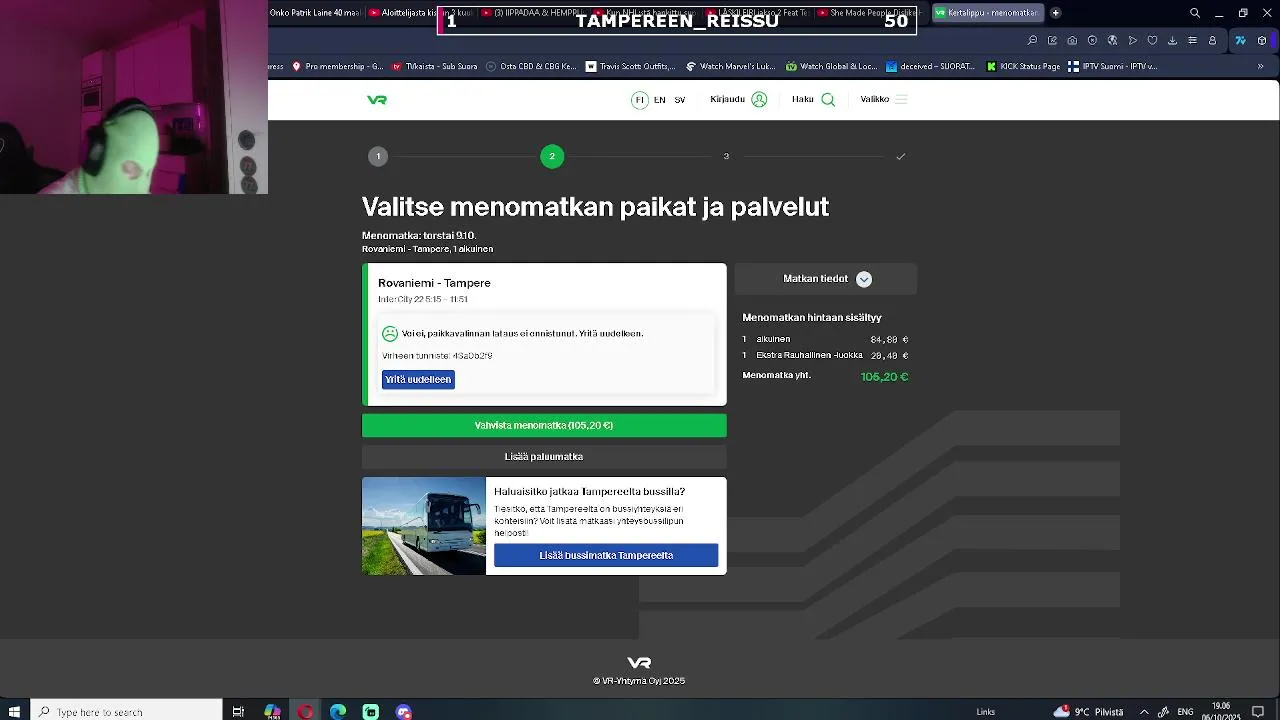Click Lisää bussimatka Tampereelta button
This screenshot has width=1280, height=720.
click(x=606, y=556)
